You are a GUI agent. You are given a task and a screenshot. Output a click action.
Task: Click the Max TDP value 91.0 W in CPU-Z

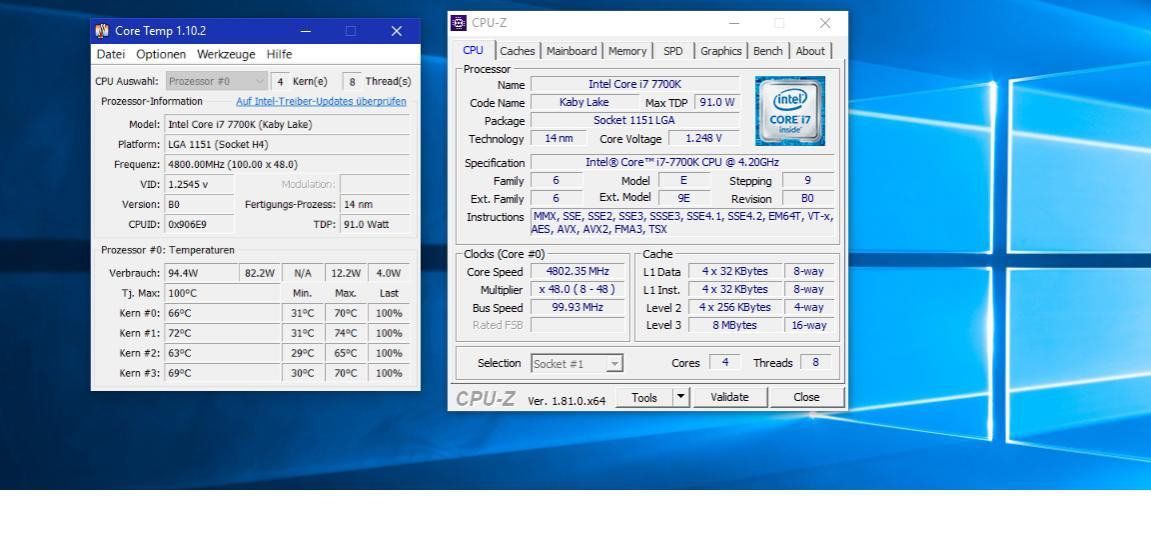coord(716,103)
